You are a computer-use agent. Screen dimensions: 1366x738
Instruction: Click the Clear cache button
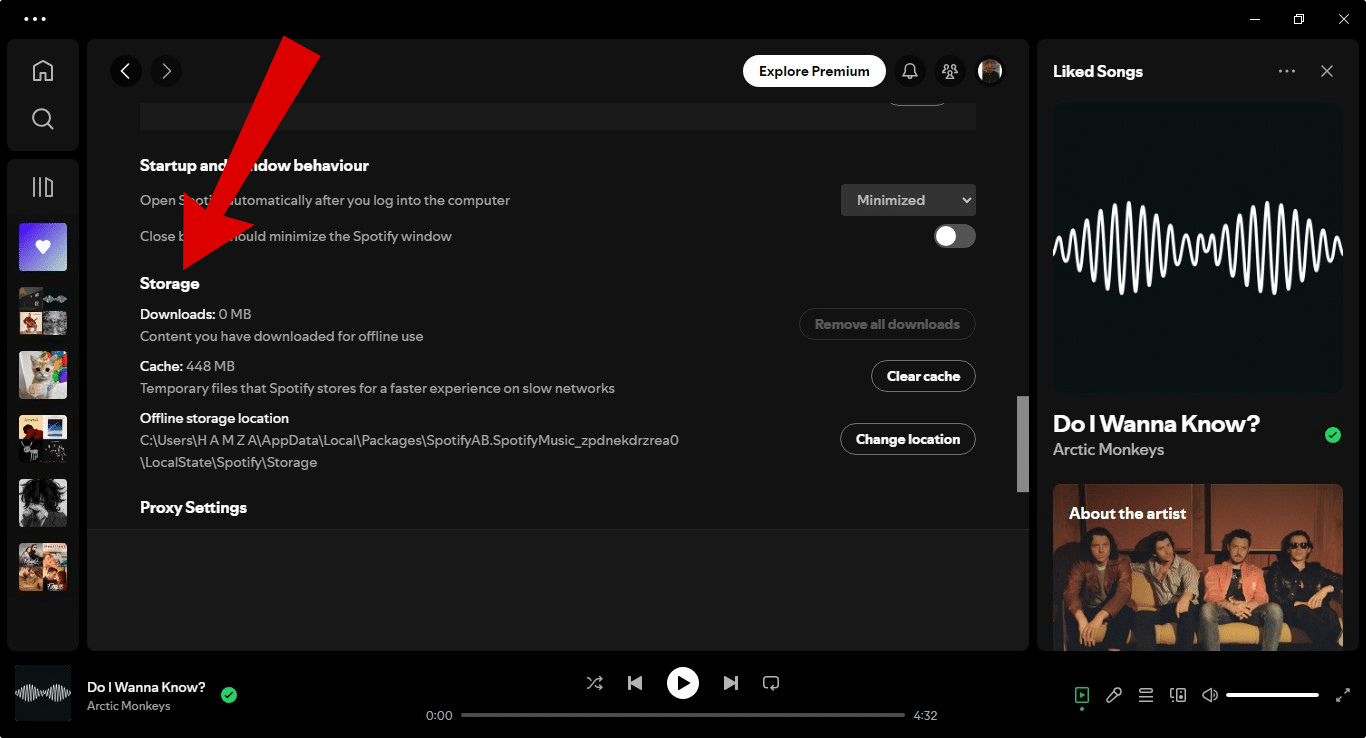pos(923,376)
